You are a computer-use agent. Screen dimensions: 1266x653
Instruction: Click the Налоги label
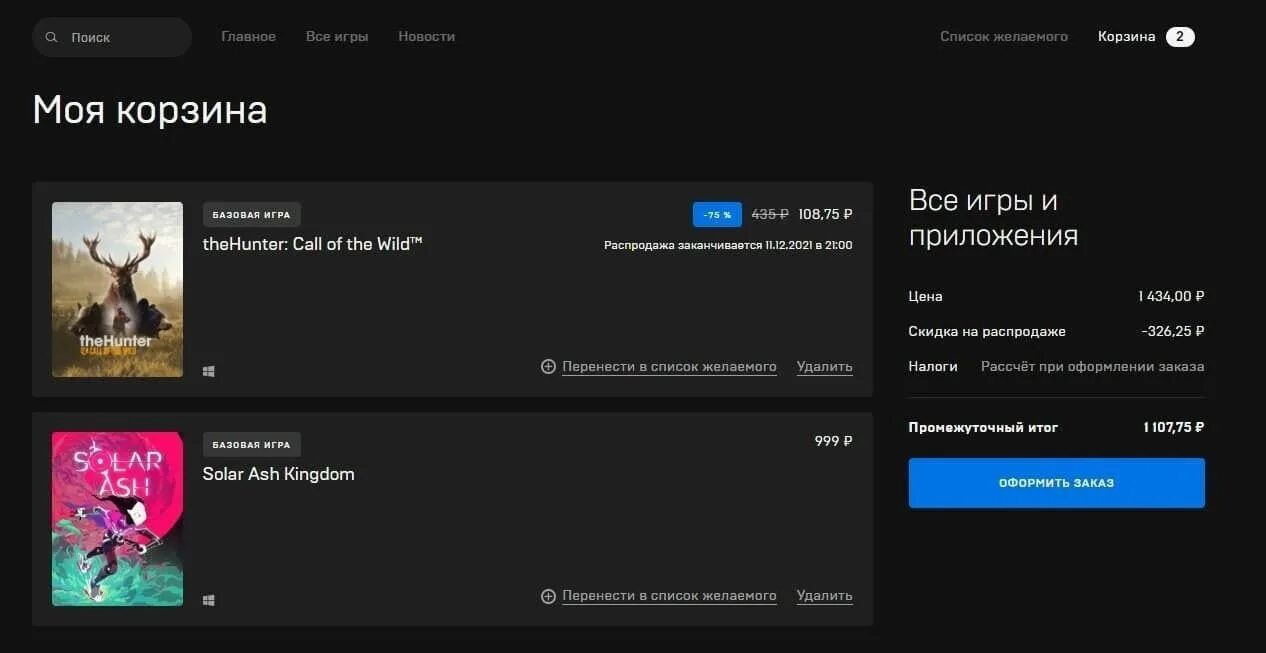tap(933, 367)
